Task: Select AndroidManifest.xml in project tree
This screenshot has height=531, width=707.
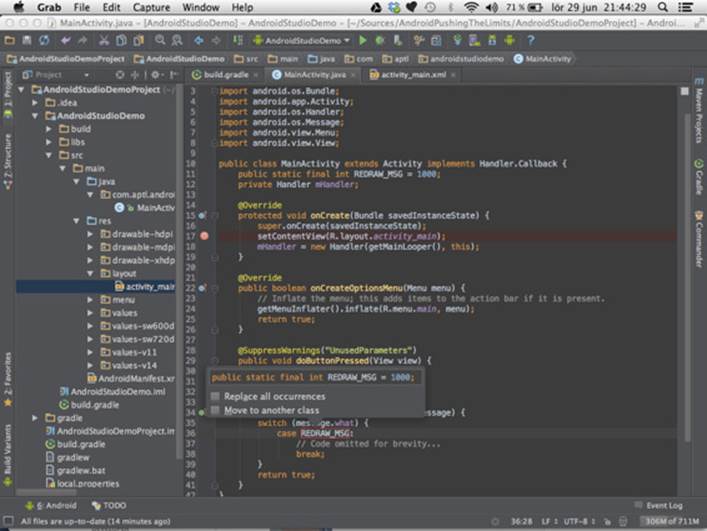Action: [x=131, y=379]
